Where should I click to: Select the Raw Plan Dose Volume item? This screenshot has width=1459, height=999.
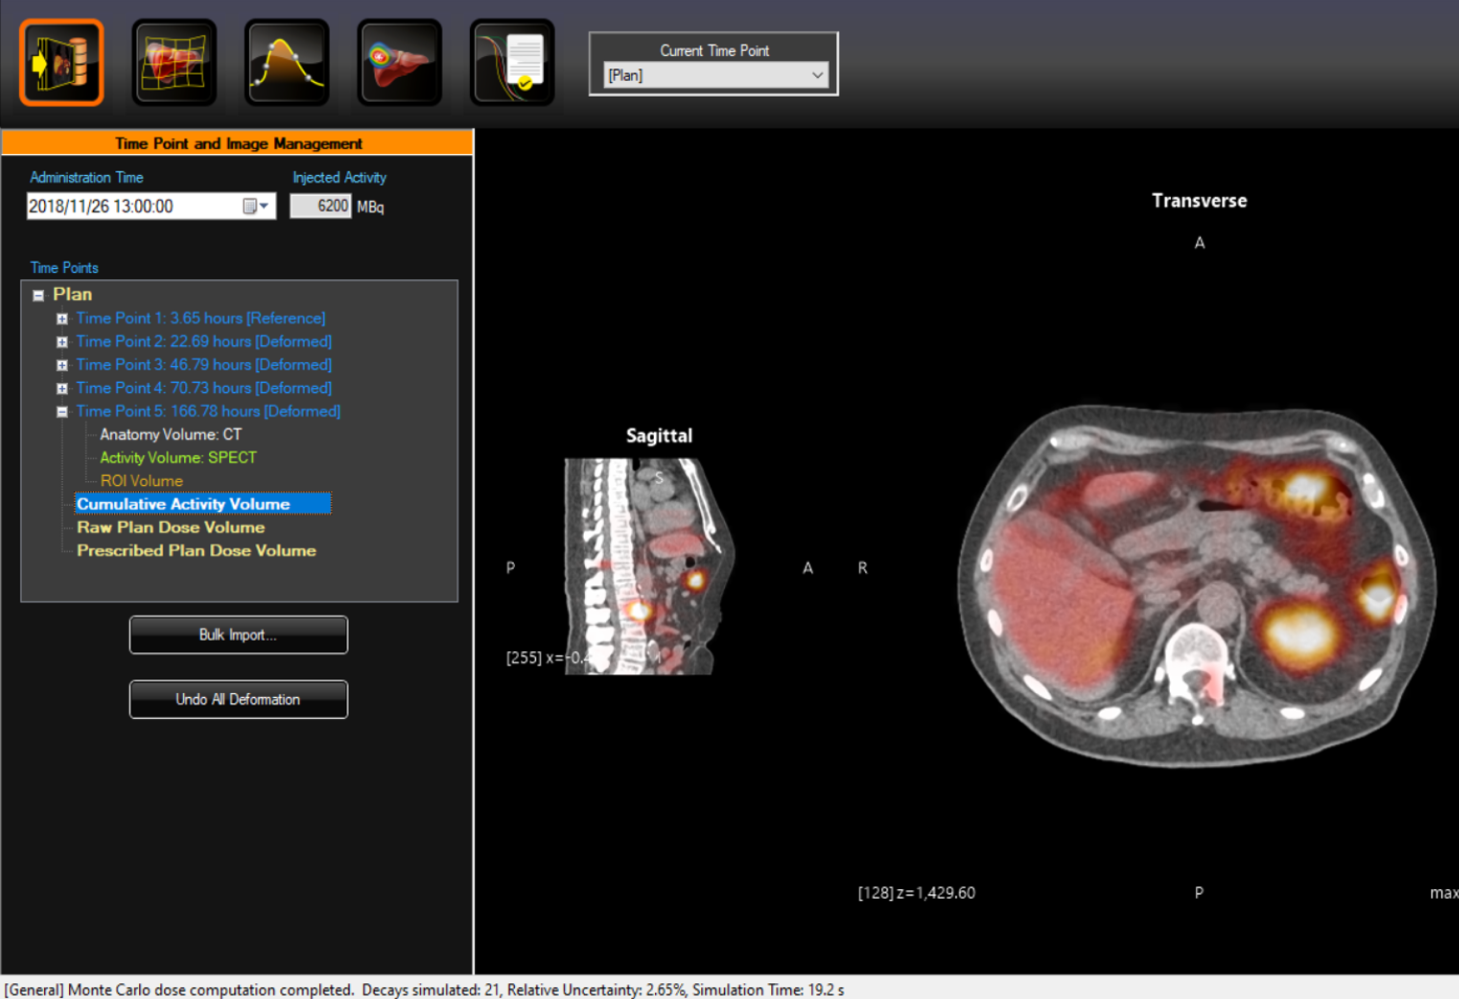pos(171,527)
